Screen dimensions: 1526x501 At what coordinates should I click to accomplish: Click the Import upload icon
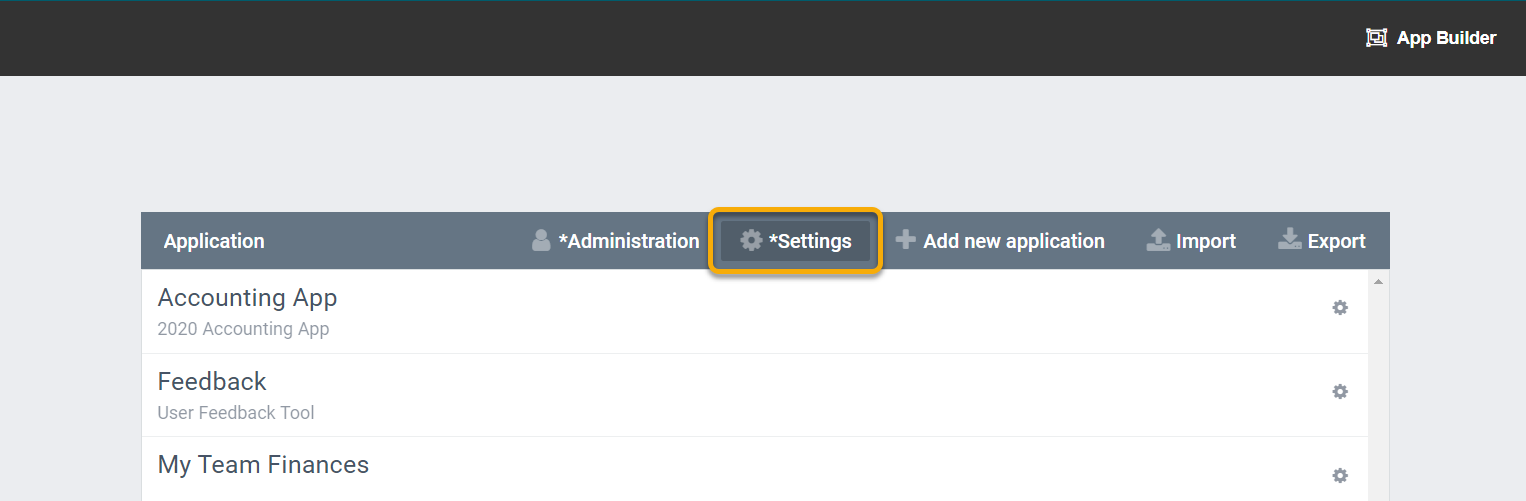pyautogui.click(x=1158, y=240)
